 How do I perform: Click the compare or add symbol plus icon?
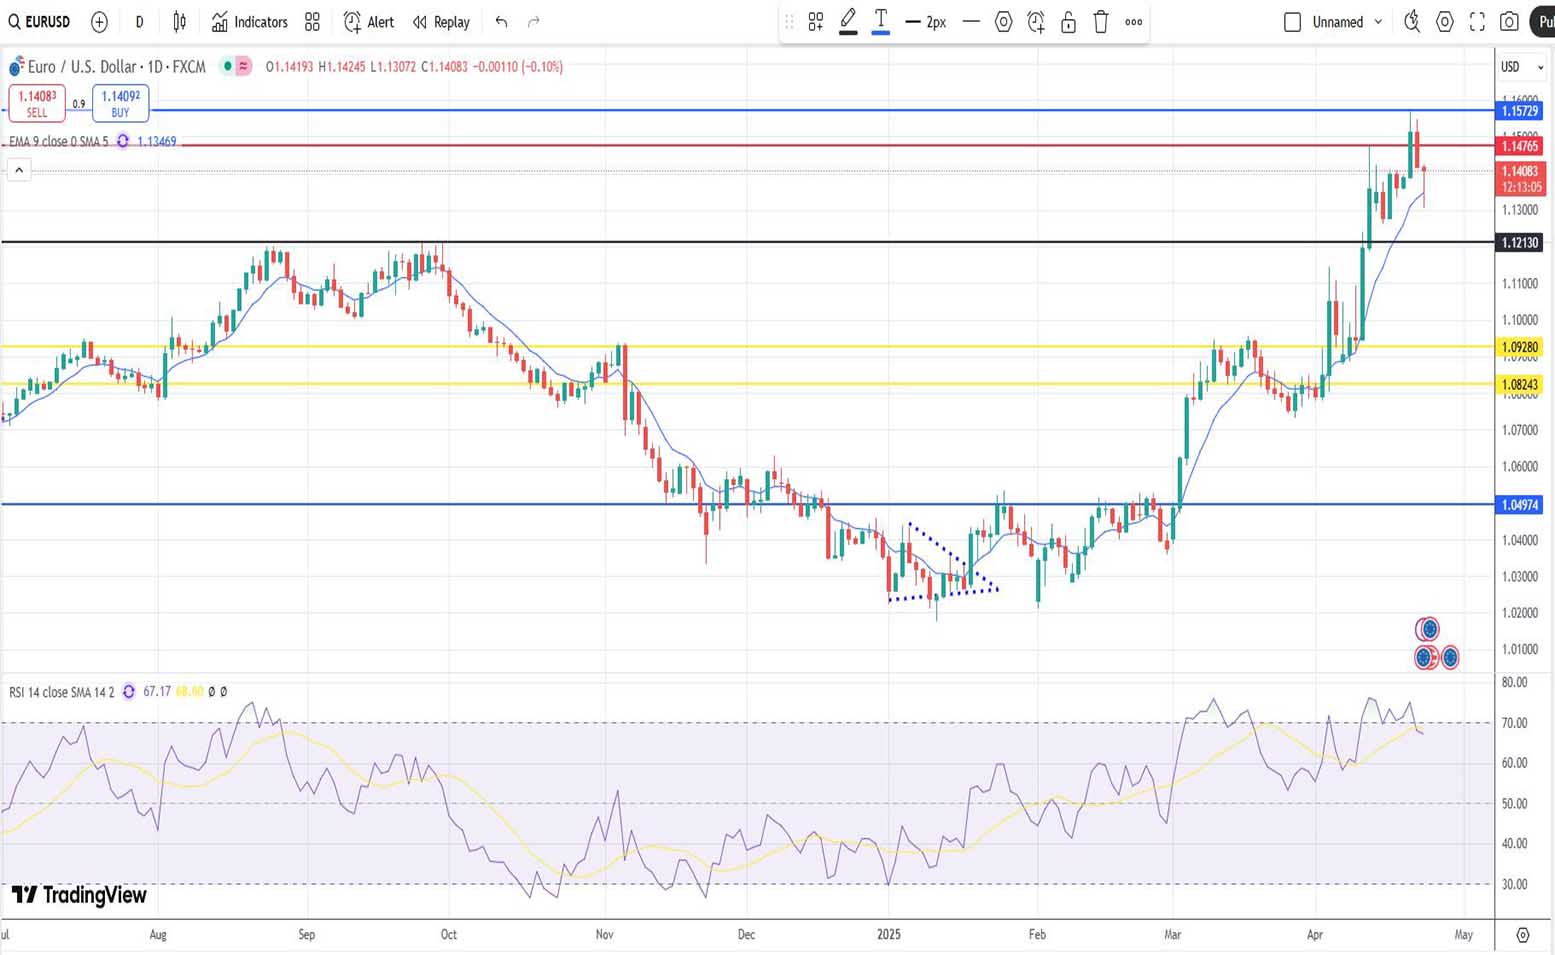pyautogui.click(x=99, y=22)
